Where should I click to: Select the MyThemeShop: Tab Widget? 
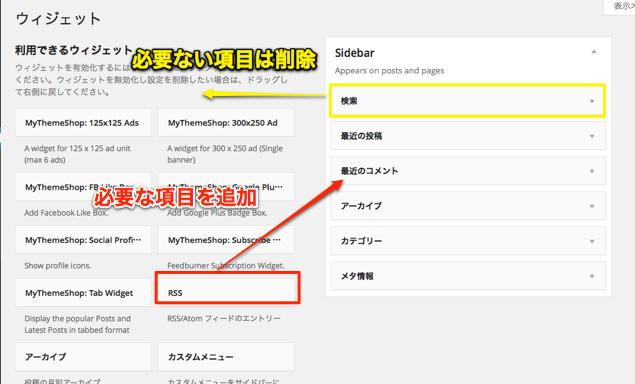pos(83,292)
